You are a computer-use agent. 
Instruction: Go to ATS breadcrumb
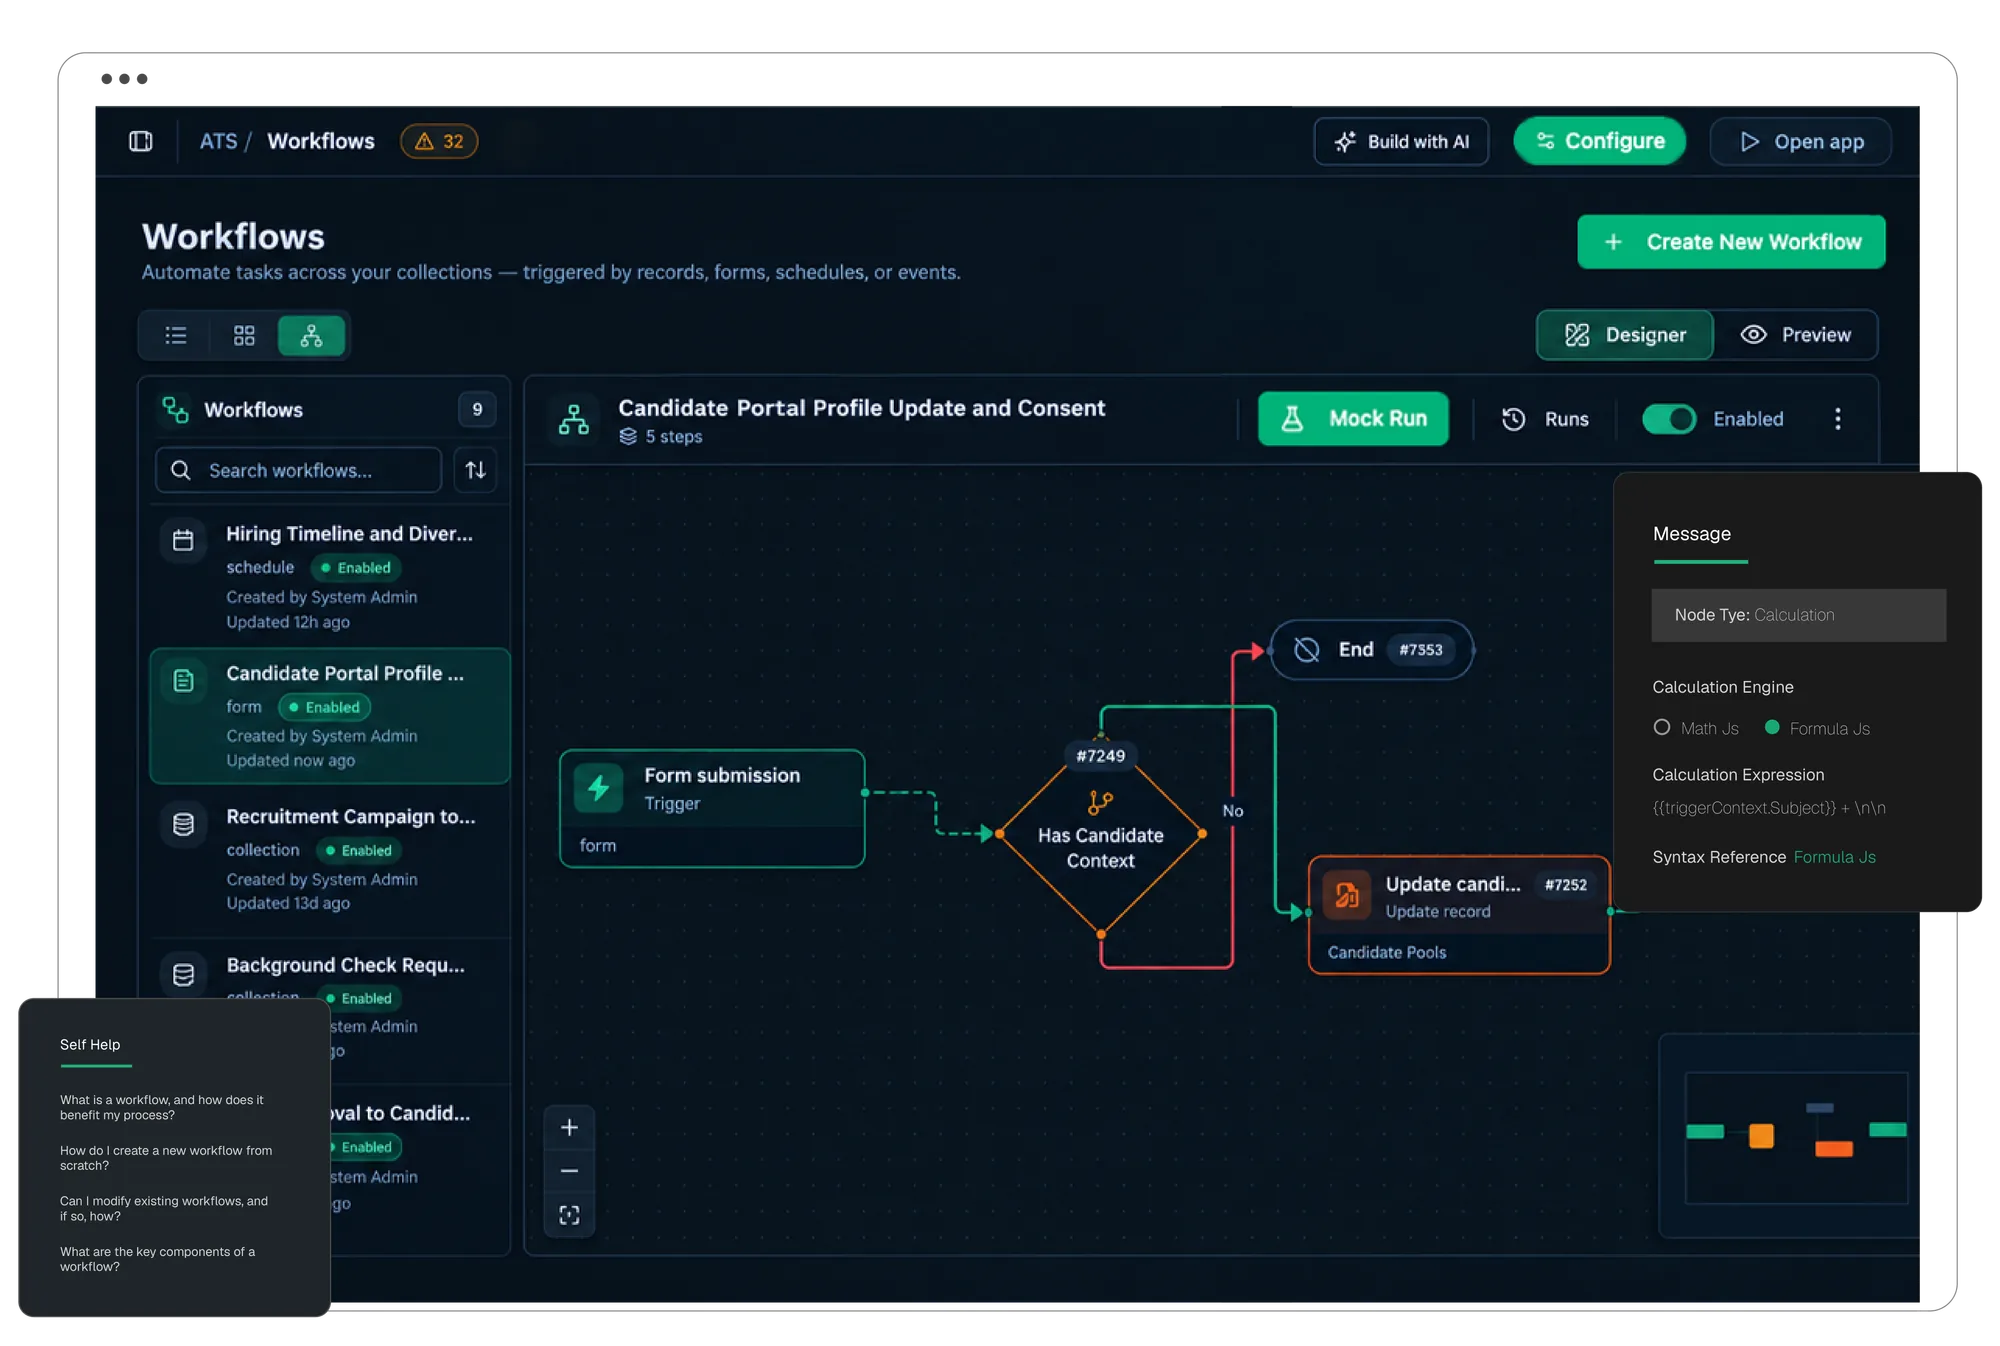click(218, 141)
